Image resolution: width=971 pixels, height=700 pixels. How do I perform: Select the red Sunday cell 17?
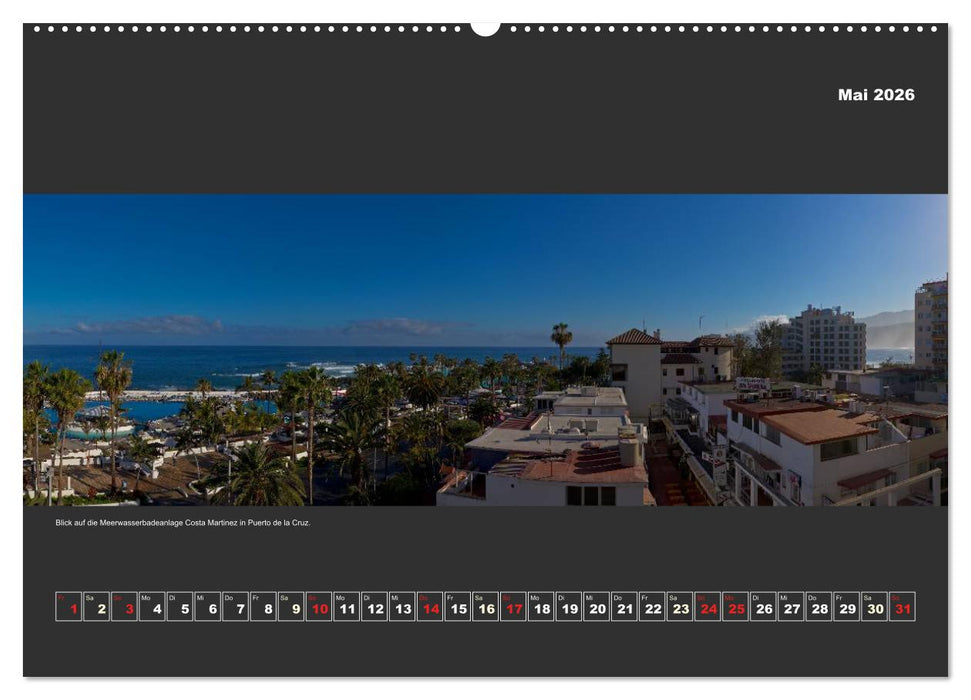coord(515,606)
